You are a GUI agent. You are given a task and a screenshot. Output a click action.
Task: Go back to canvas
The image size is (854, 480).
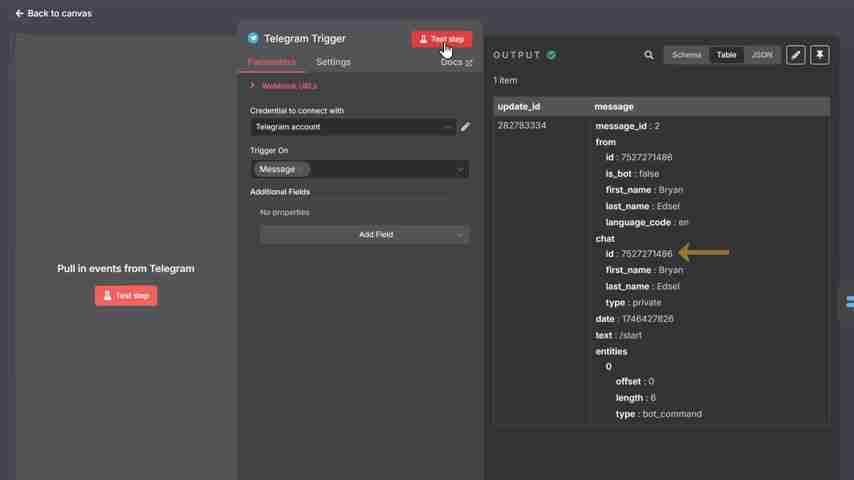tap(54, 13)
